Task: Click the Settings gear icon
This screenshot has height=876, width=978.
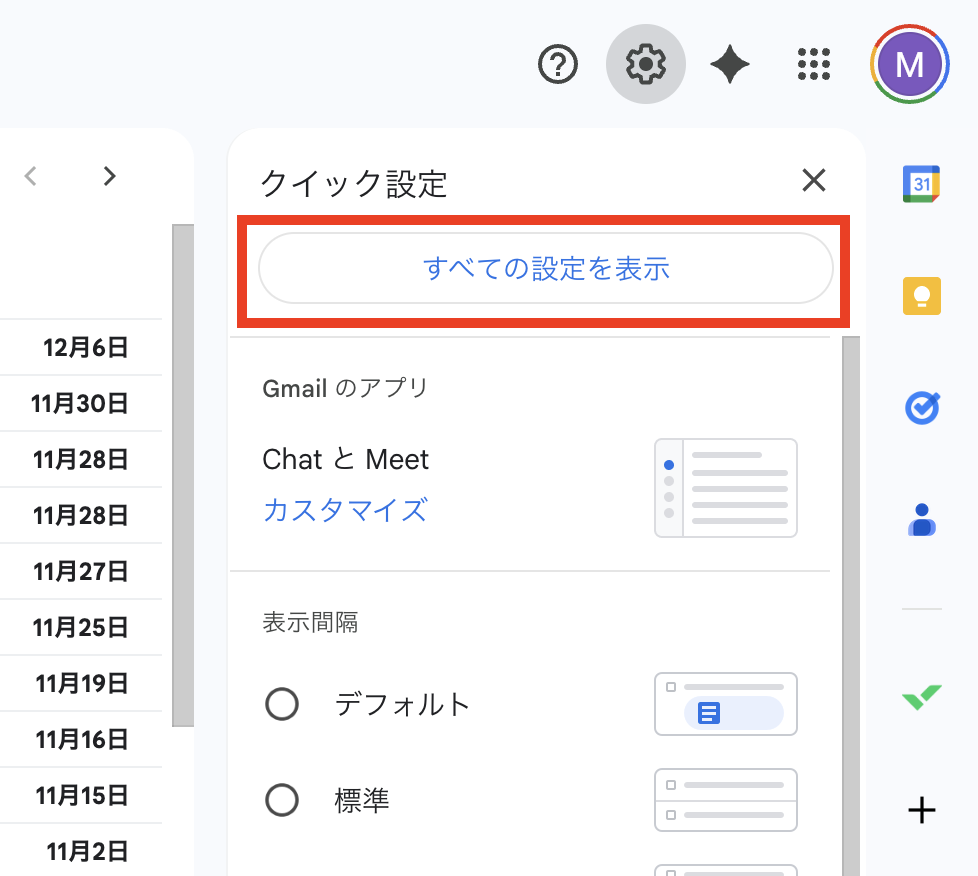Action: [x=645, y=65]
